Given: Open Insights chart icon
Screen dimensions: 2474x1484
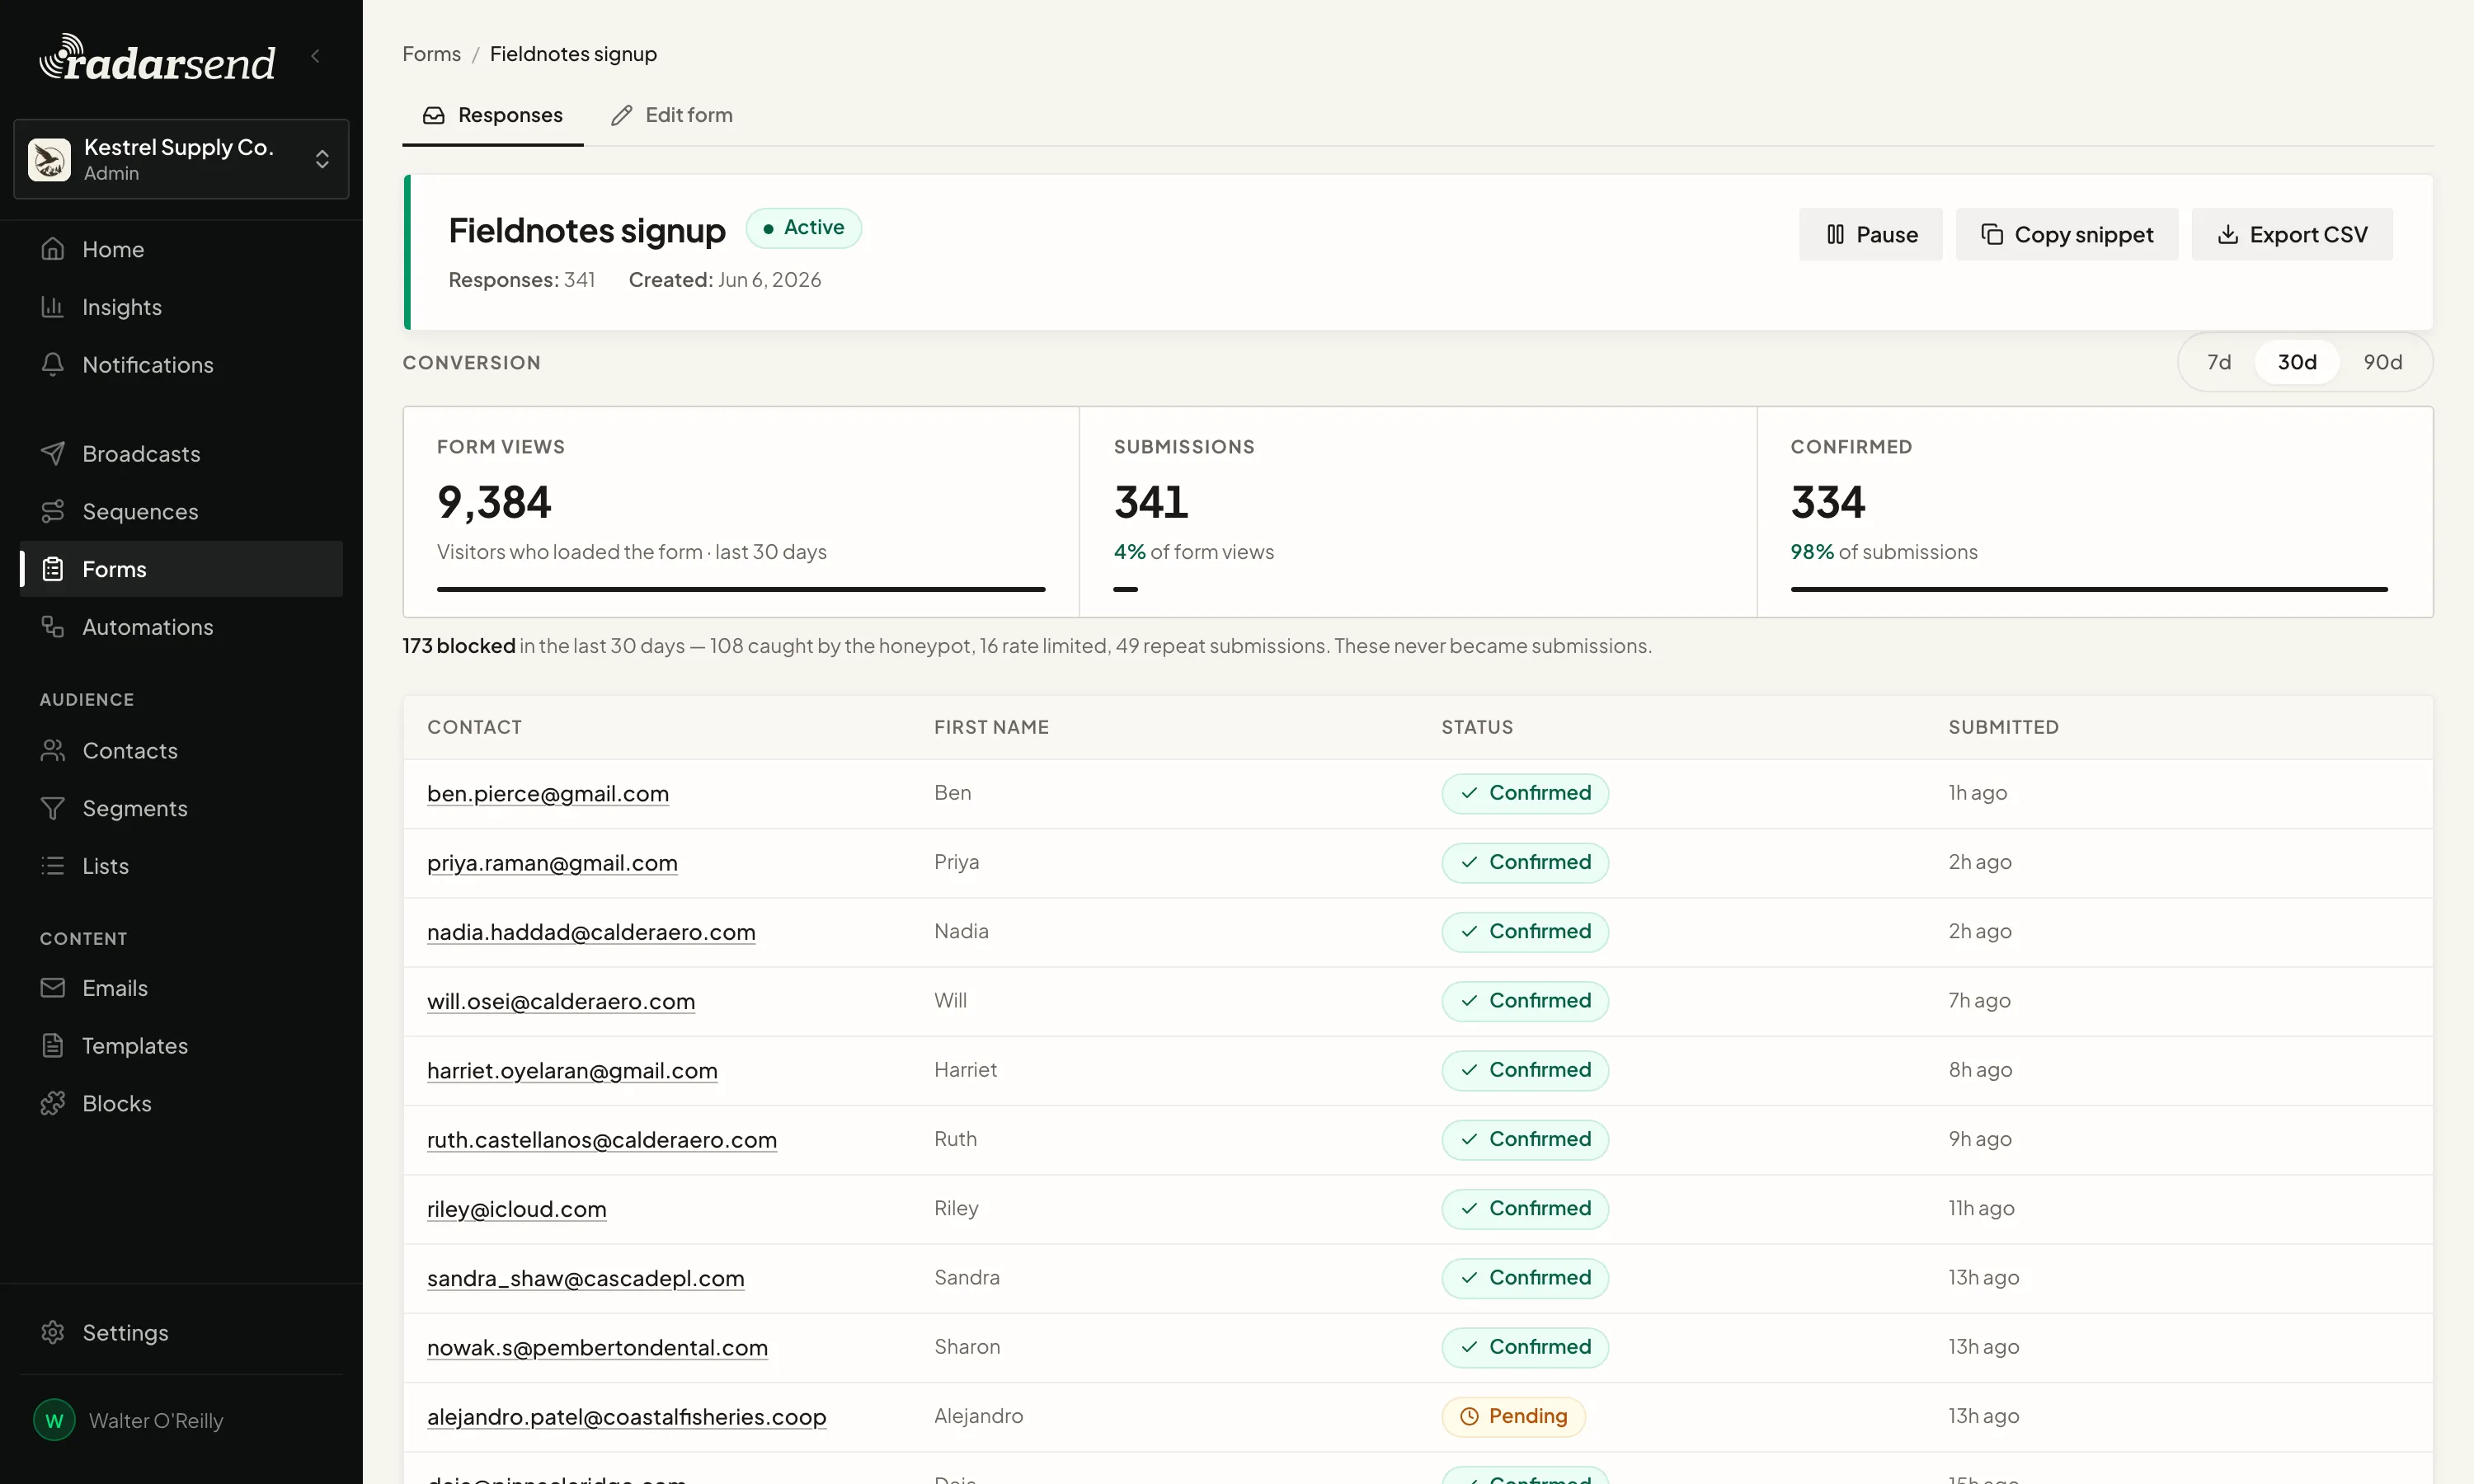Looking at the screenshot, I should (x=53, y=307).
